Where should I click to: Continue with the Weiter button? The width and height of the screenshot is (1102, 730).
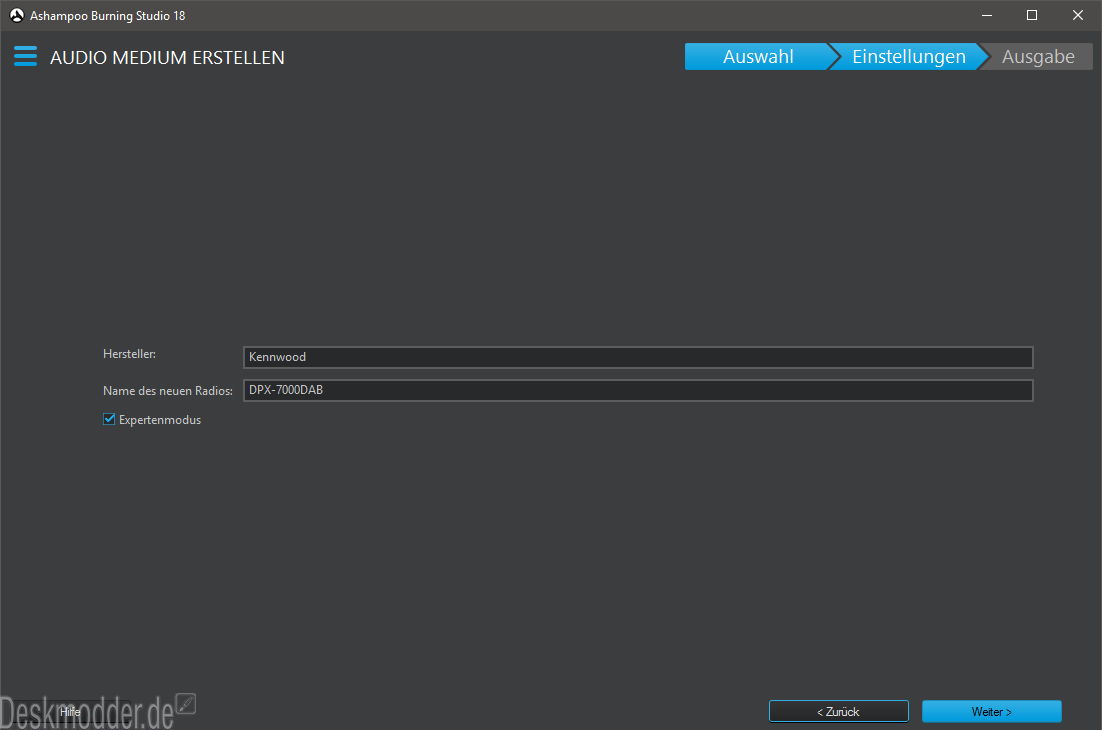coord(992,712)
